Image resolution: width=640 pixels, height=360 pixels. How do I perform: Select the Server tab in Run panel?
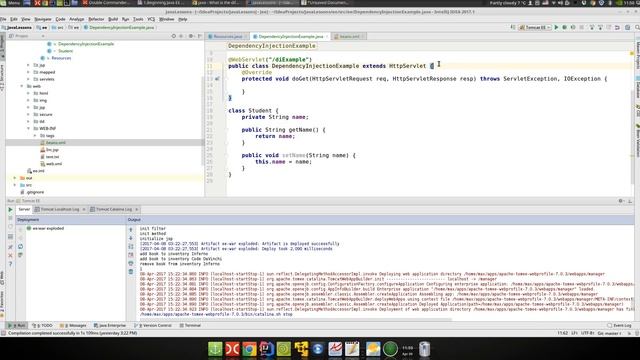pos(24,209)
